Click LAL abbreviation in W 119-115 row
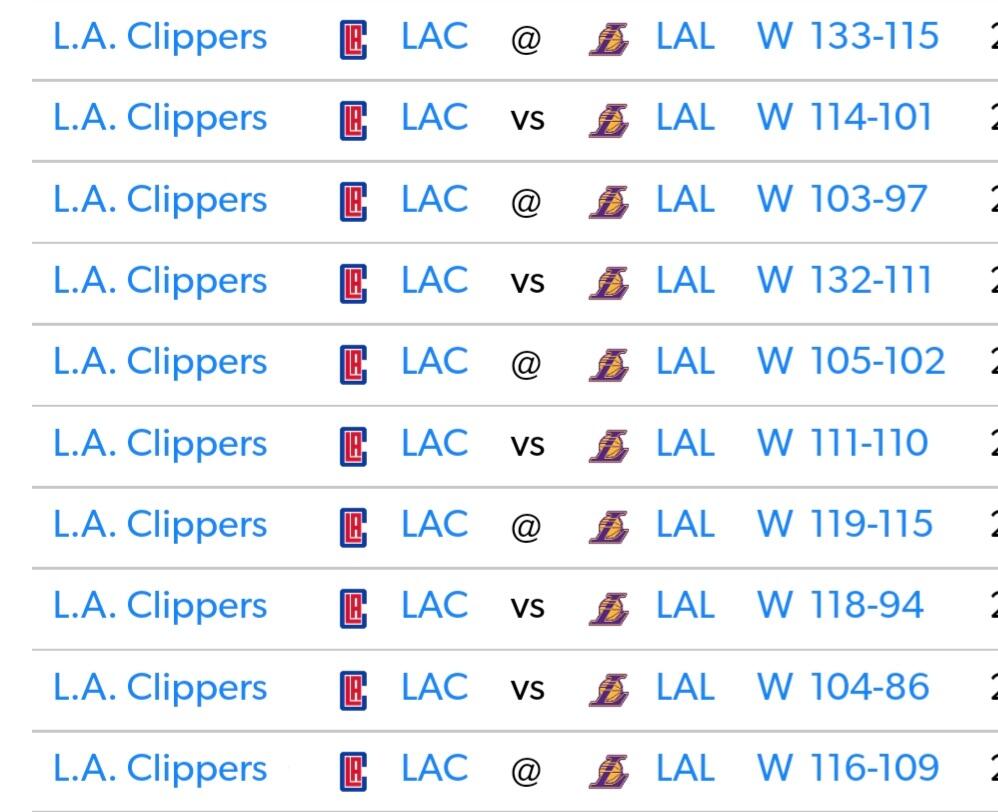The height and width of the screenshot is (812, 998). coord(685,524)
